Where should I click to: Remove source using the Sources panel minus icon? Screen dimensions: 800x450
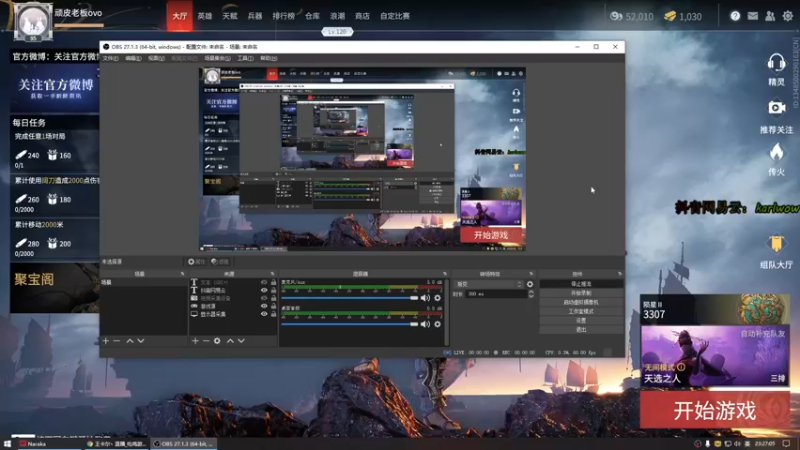click(x=206, y=341)
